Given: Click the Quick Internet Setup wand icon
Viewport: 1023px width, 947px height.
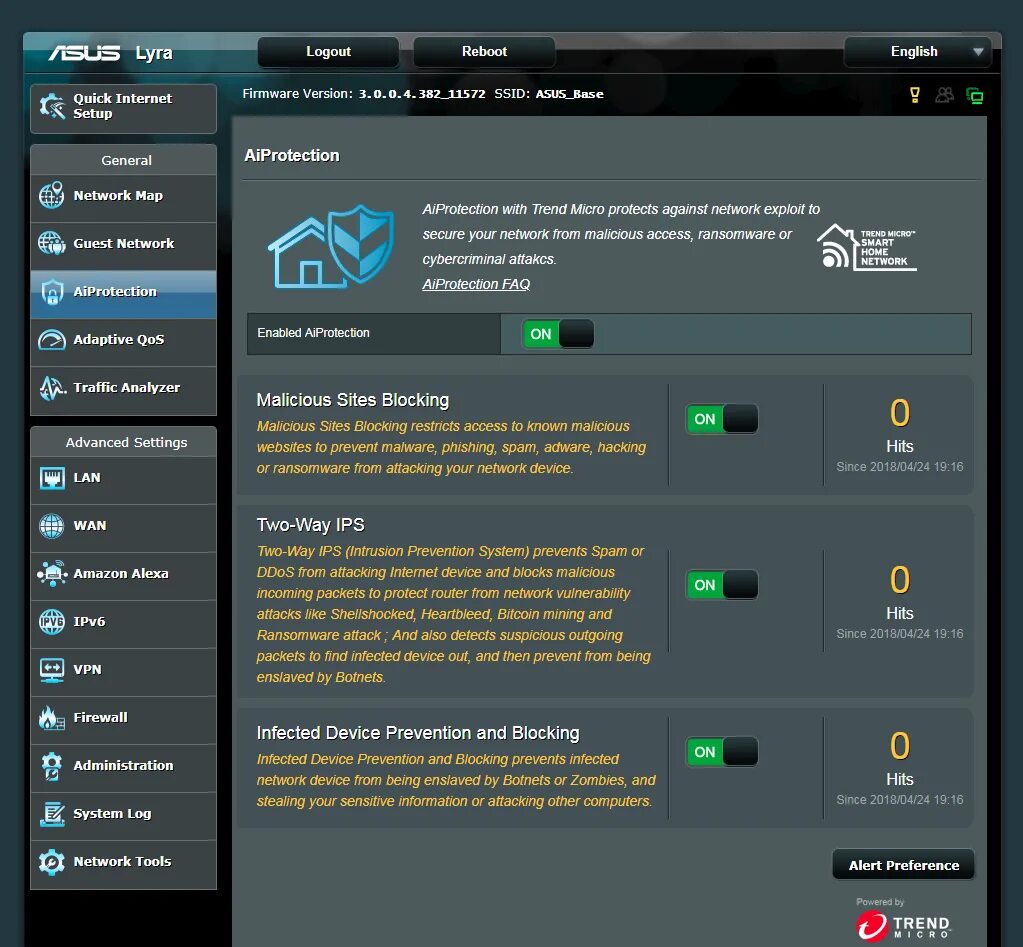Looking at the screenshot, I should coord(52,106).
